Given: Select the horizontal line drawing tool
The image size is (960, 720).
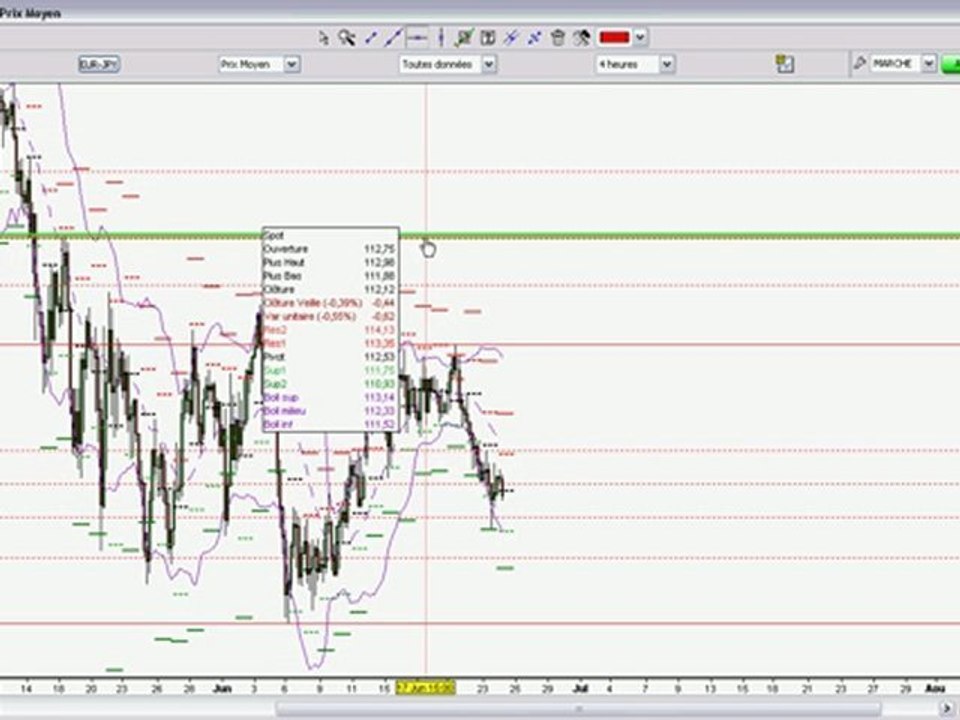Looking at the screenshot, I should 417,38.
